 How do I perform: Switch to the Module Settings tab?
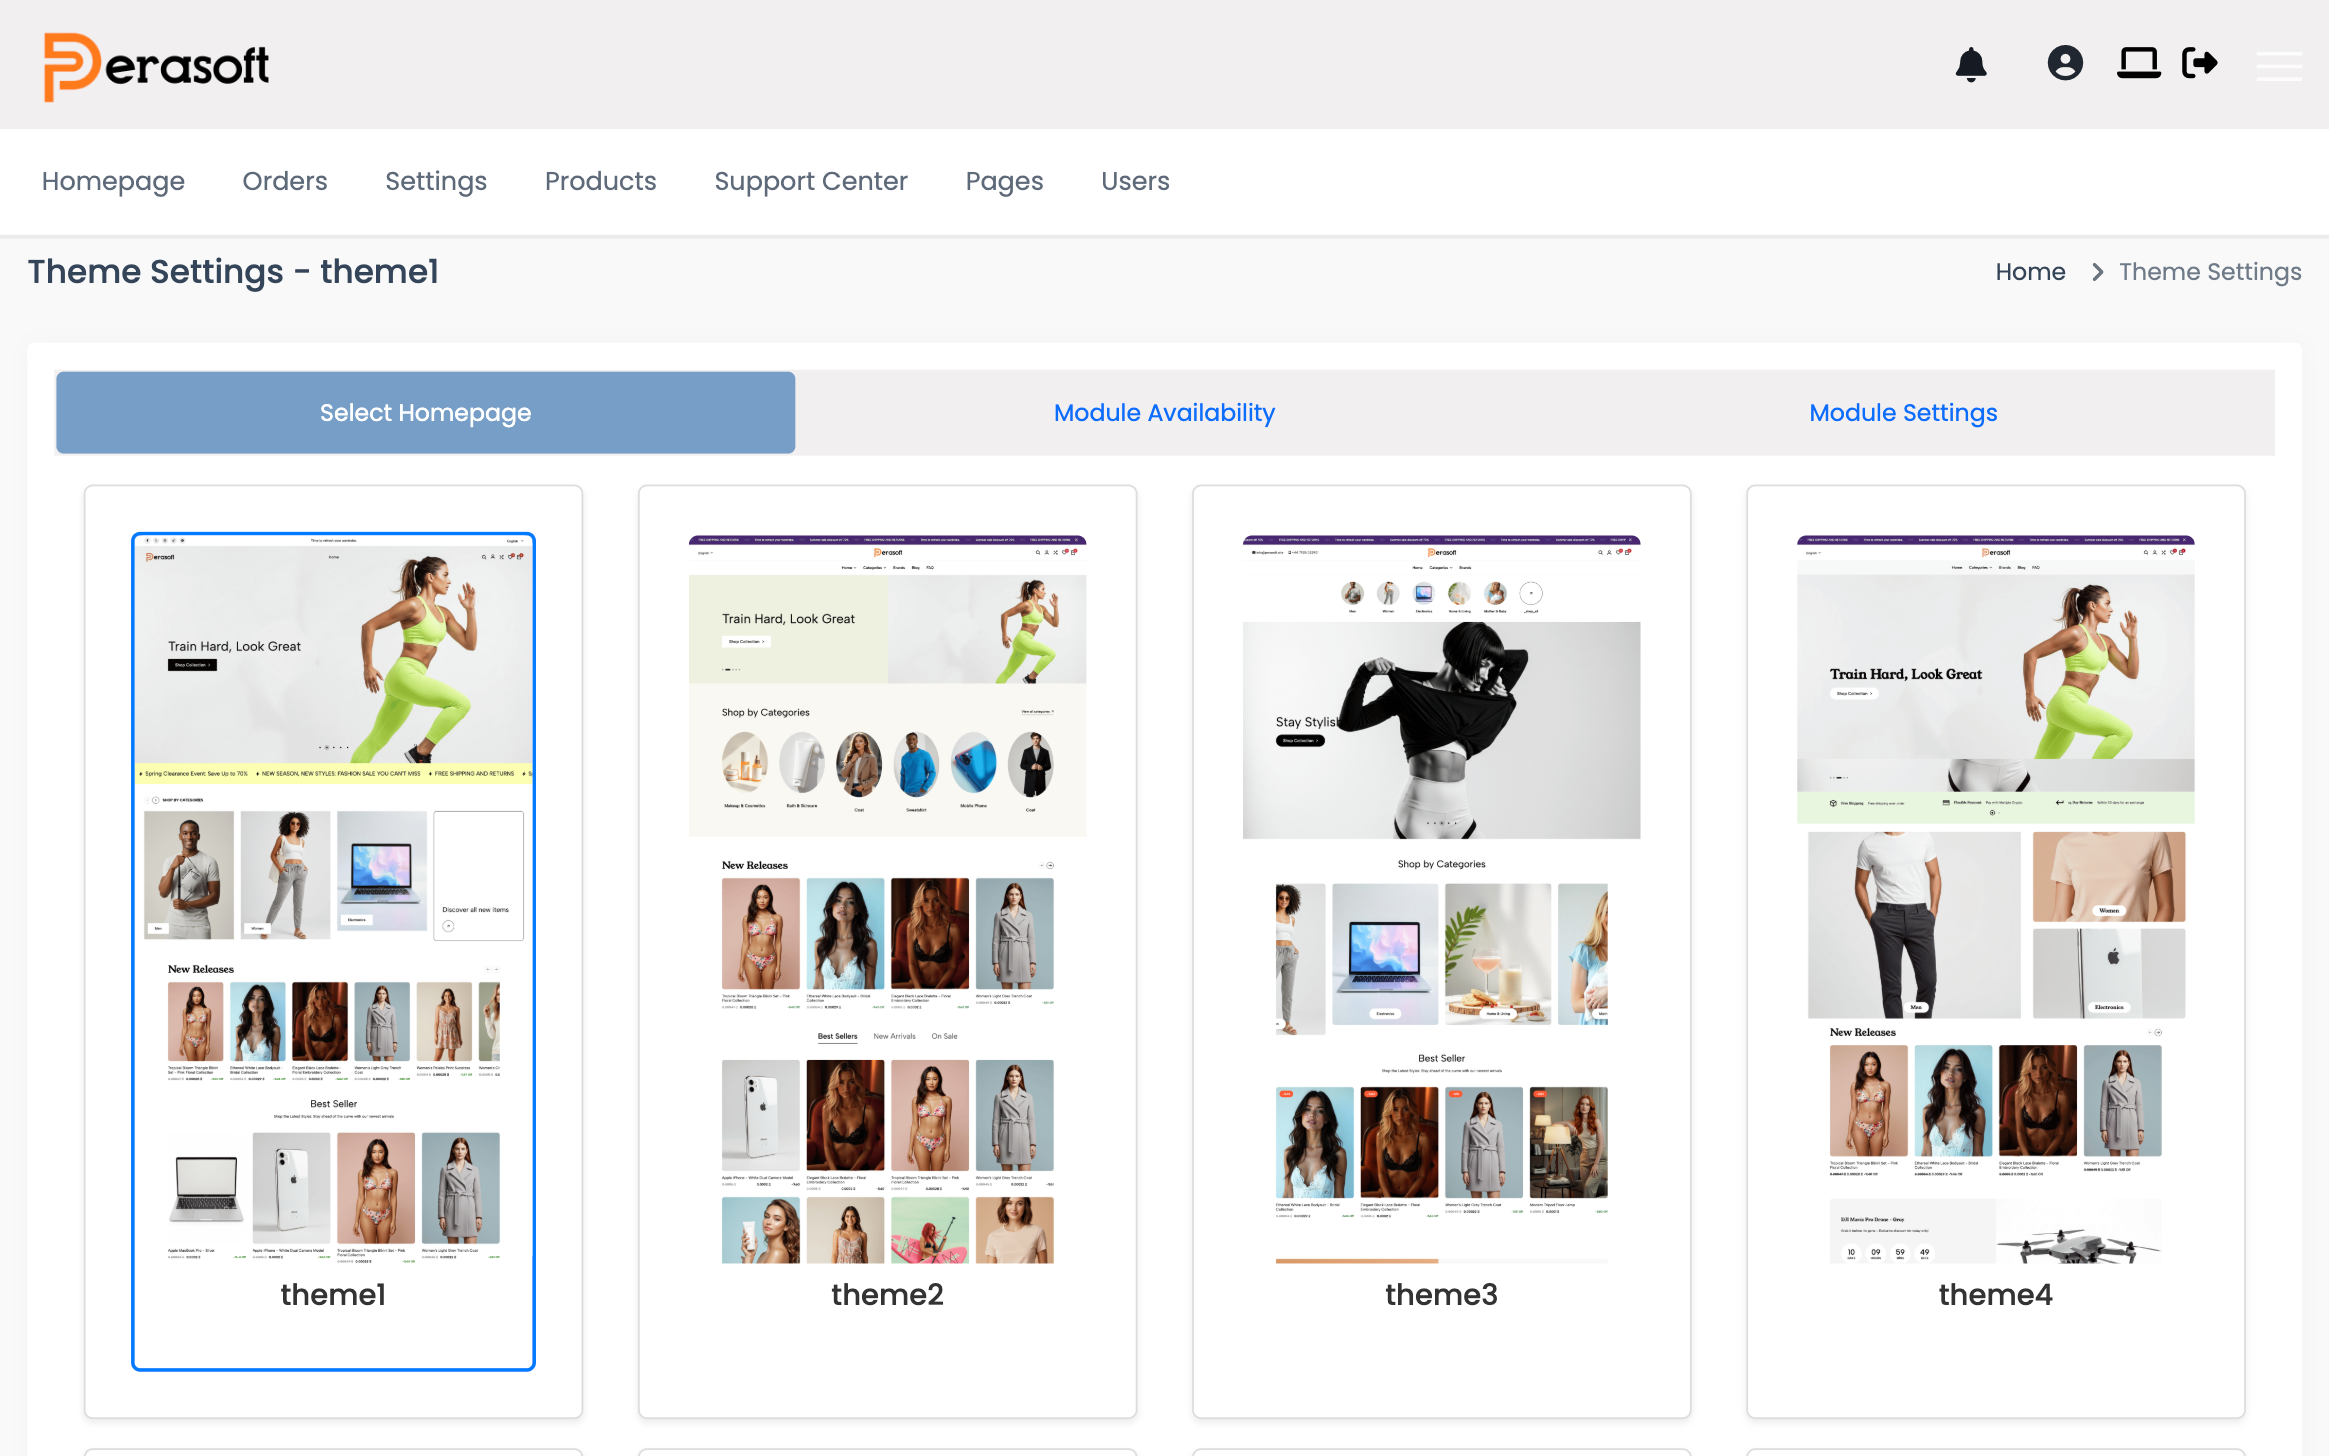pos(1903,413)
